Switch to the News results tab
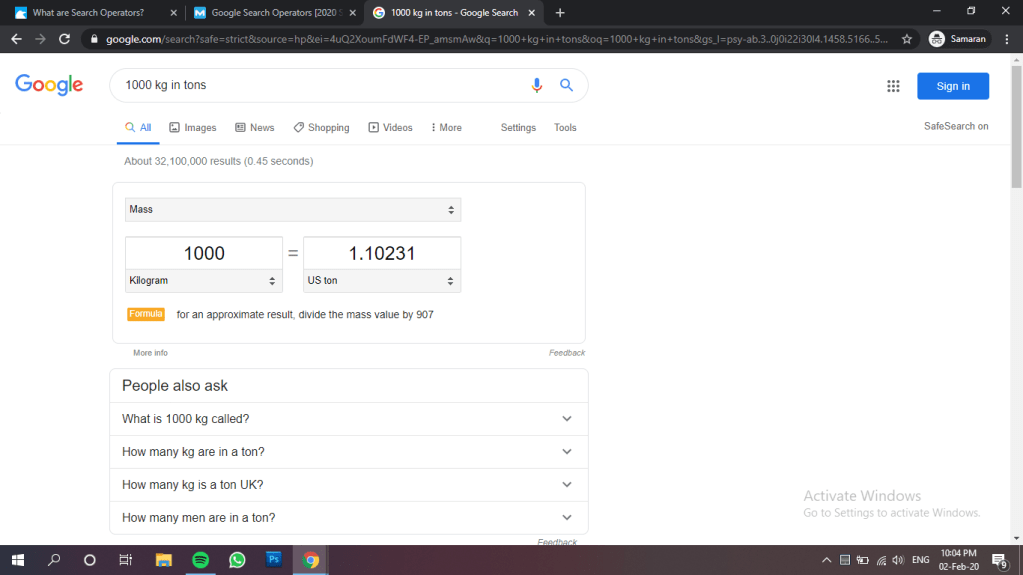This screenshot has height=575, width=1023. tap(255, 128)
